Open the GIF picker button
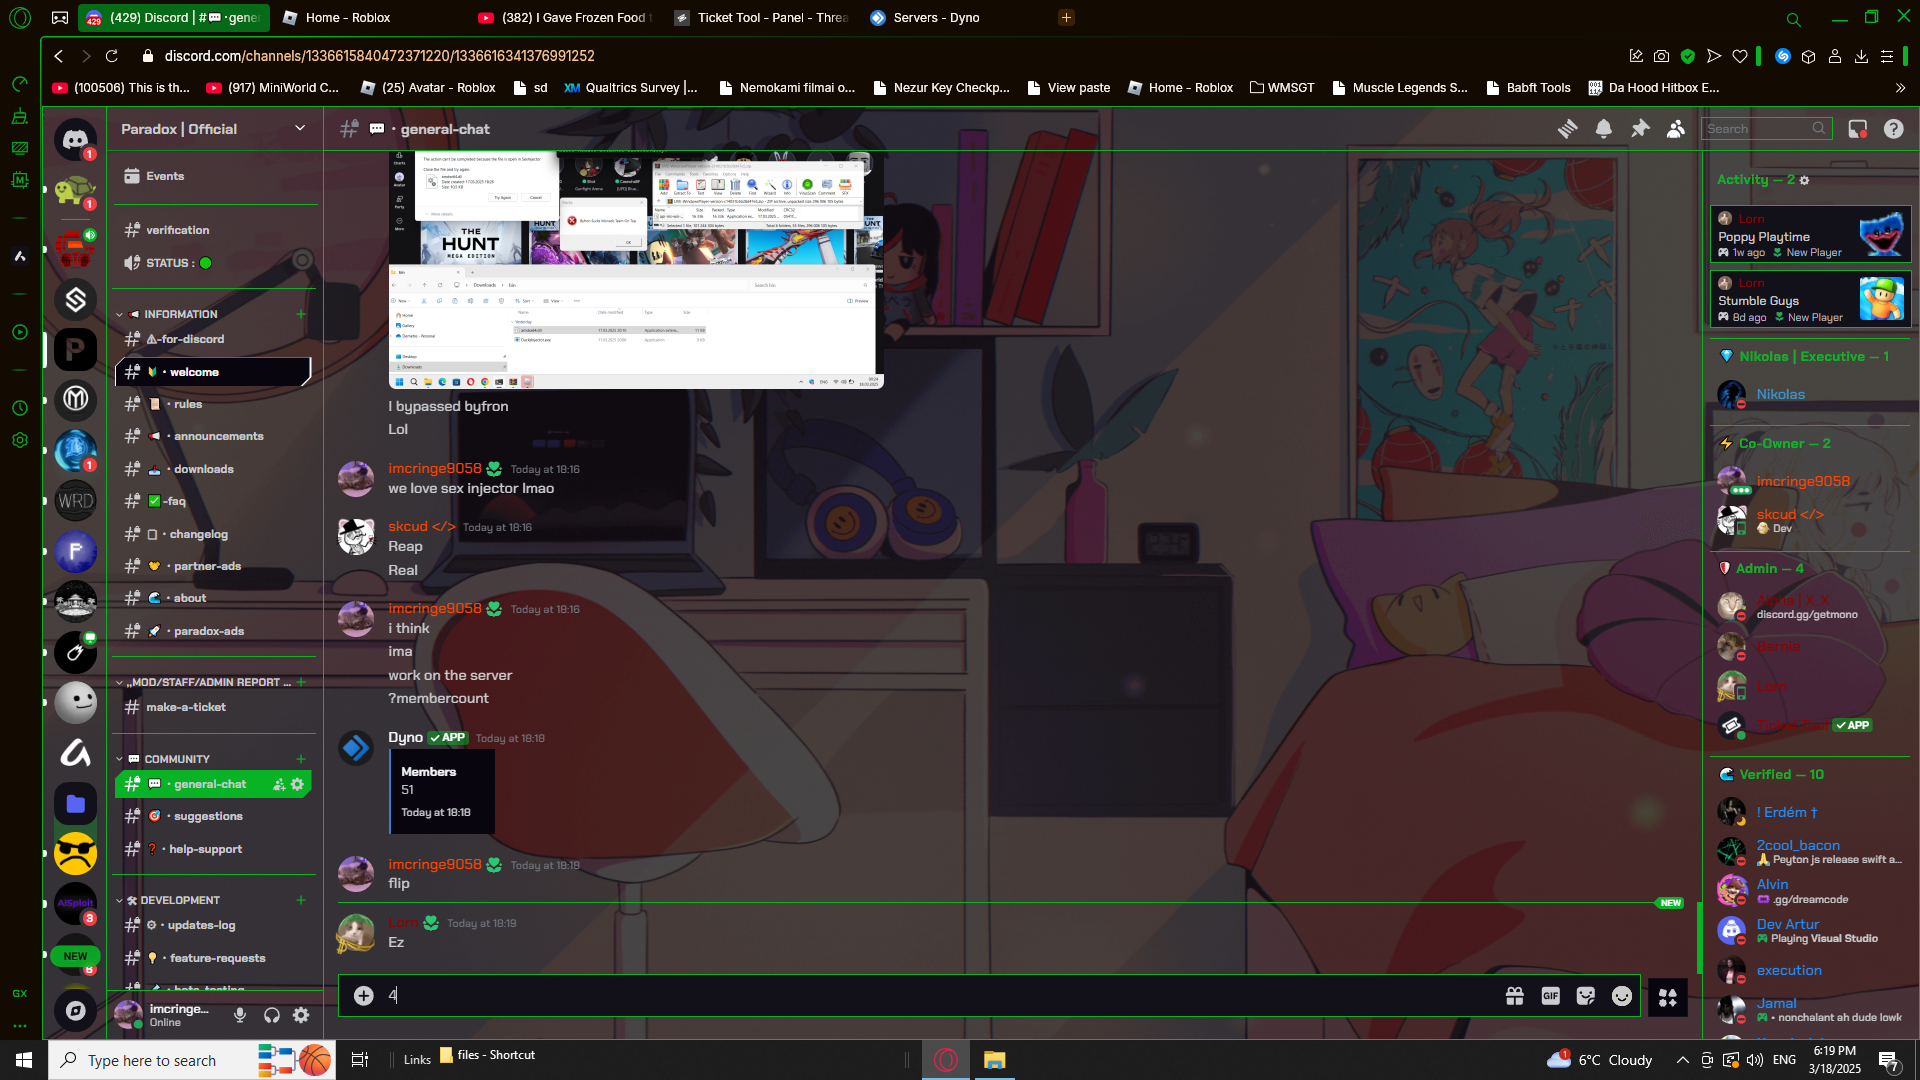Screen dimensions: 1920x1080 (1550, 996)
